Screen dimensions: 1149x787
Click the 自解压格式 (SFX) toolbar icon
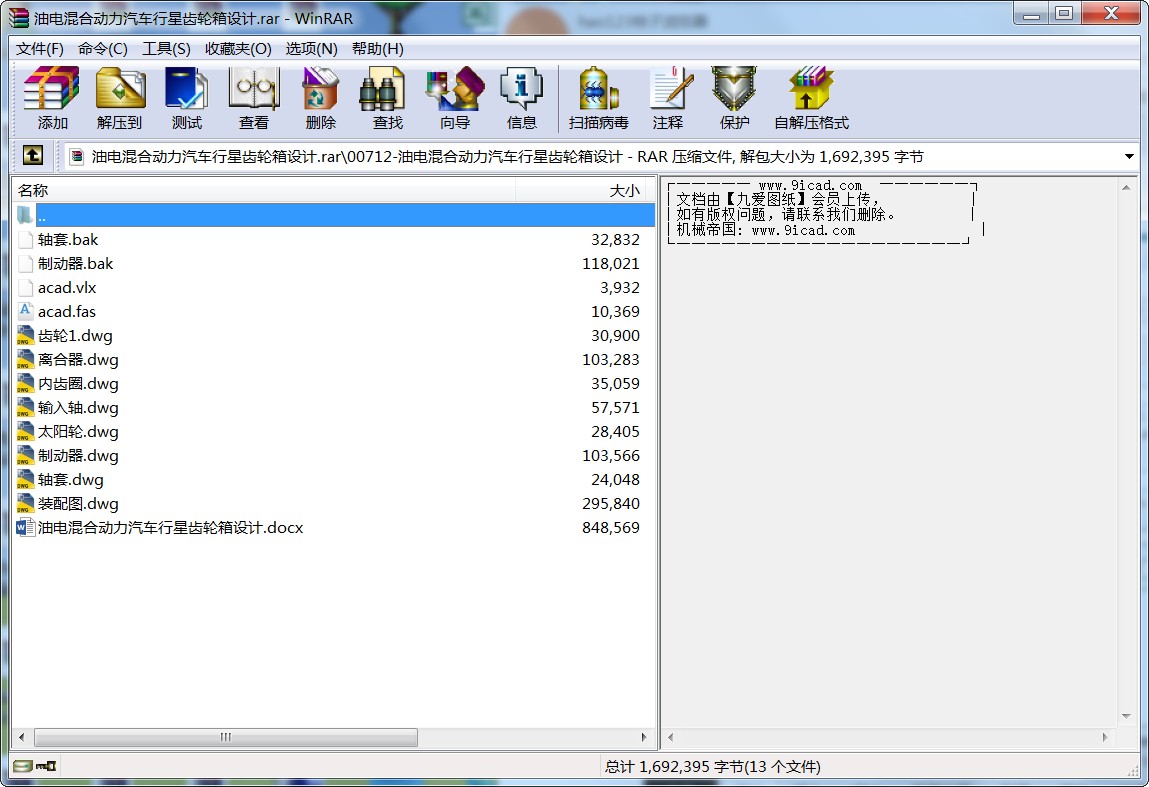[x=811, y=89]
